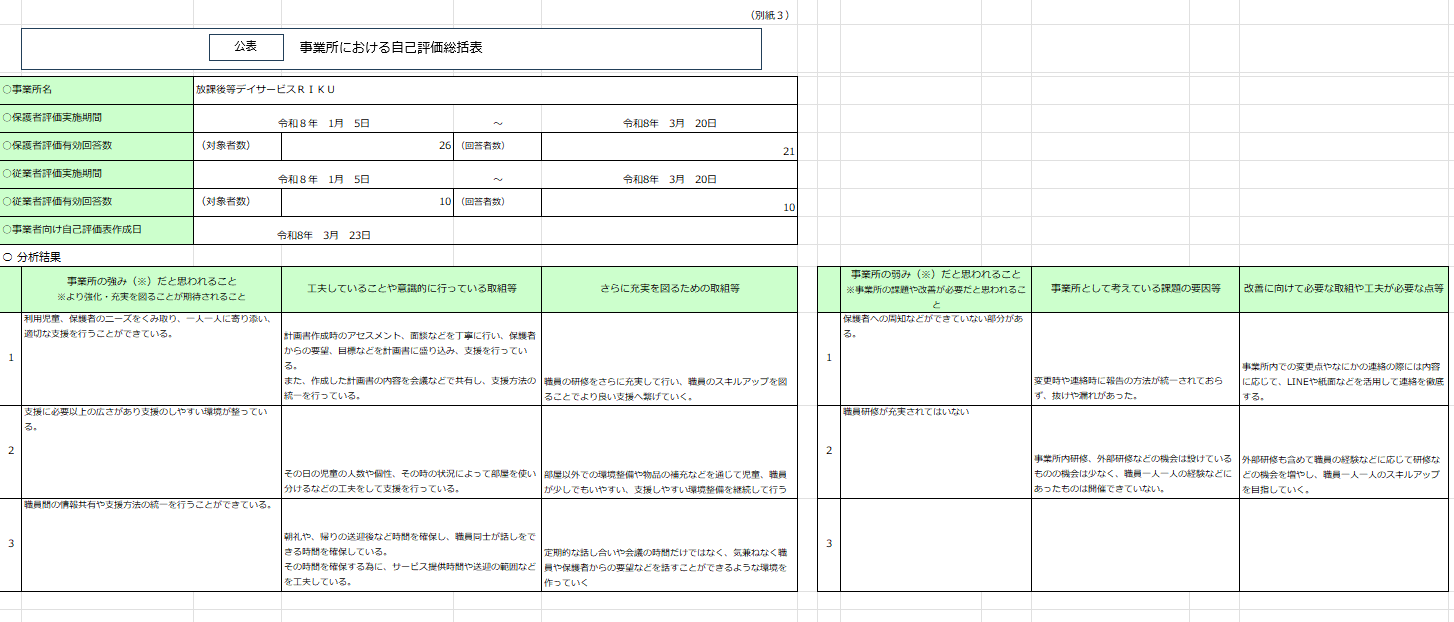1454x622 pixels.
Task: Click the ○保護者評価有効回答数 label cell
Action: coord(97,146)
